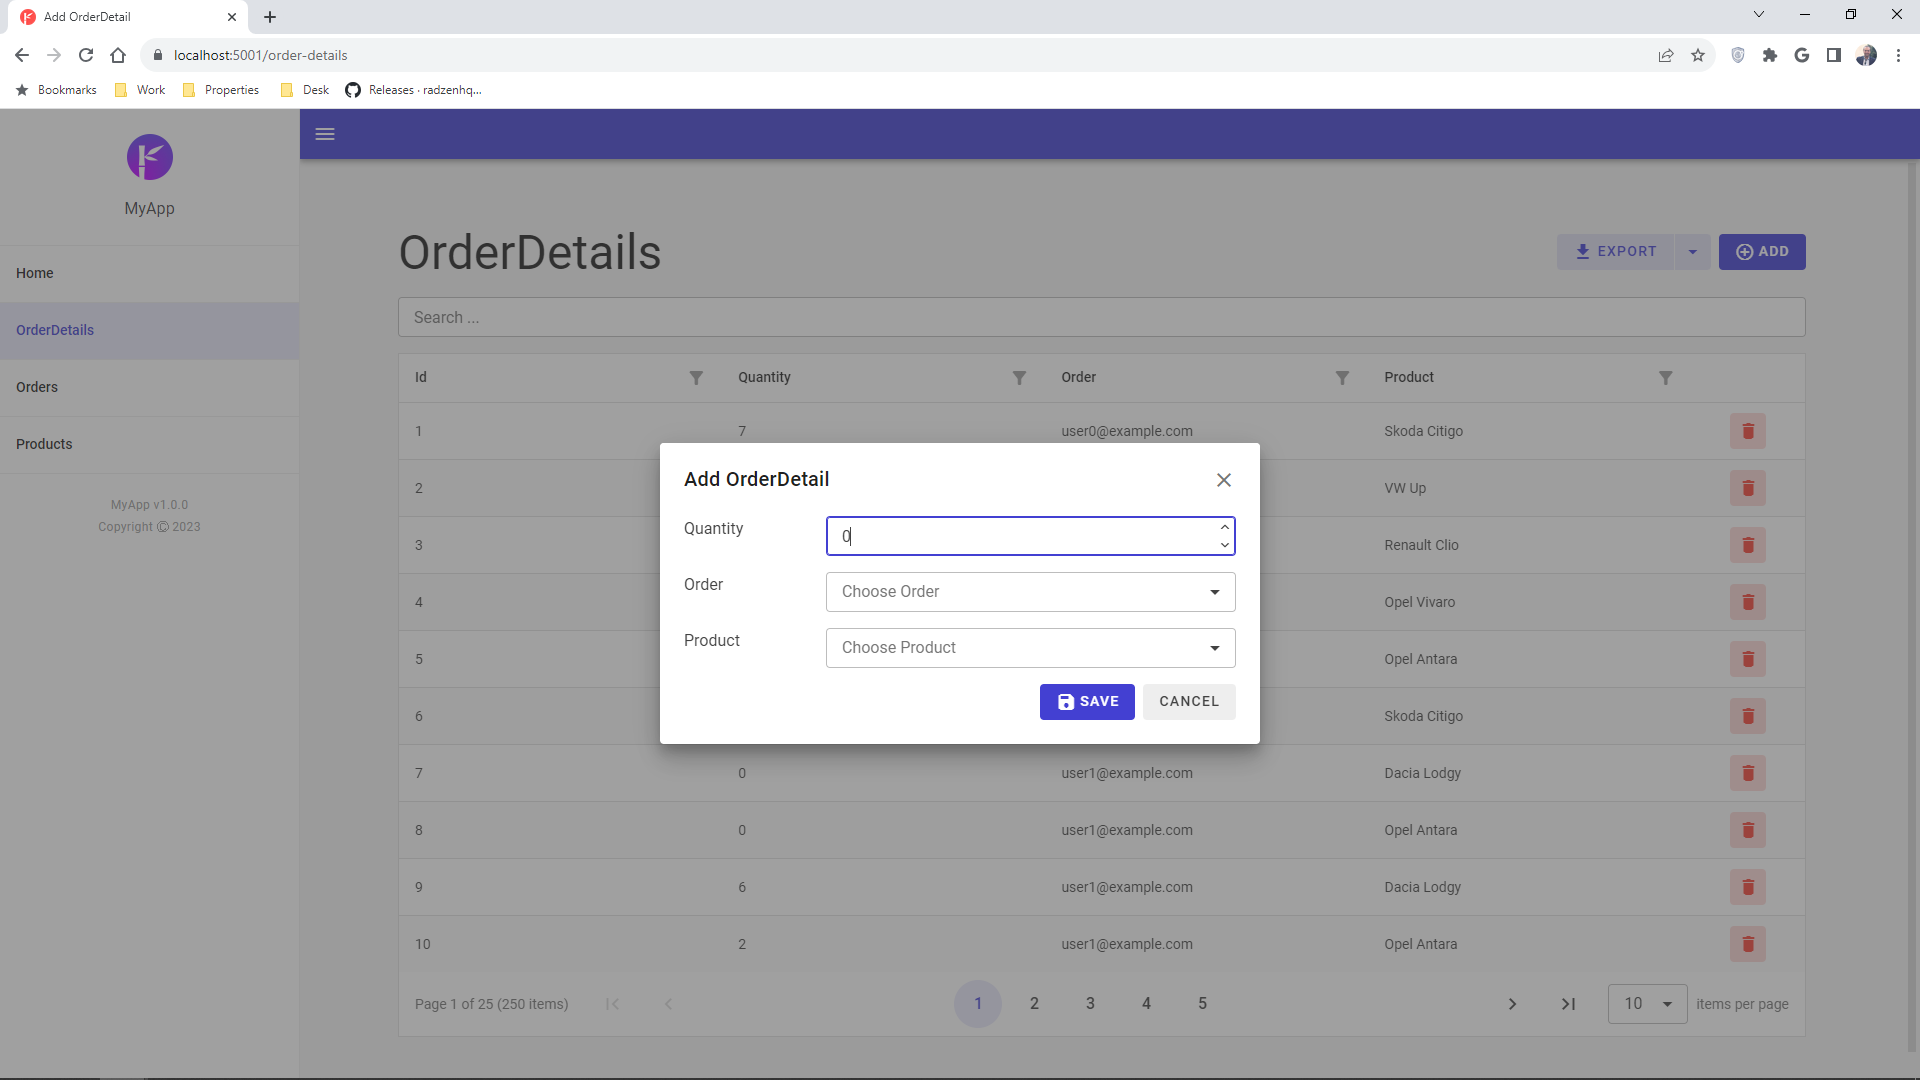Open the Product column filter
Viewport: 1920px width, 1080px height.
click(1665, 378)
